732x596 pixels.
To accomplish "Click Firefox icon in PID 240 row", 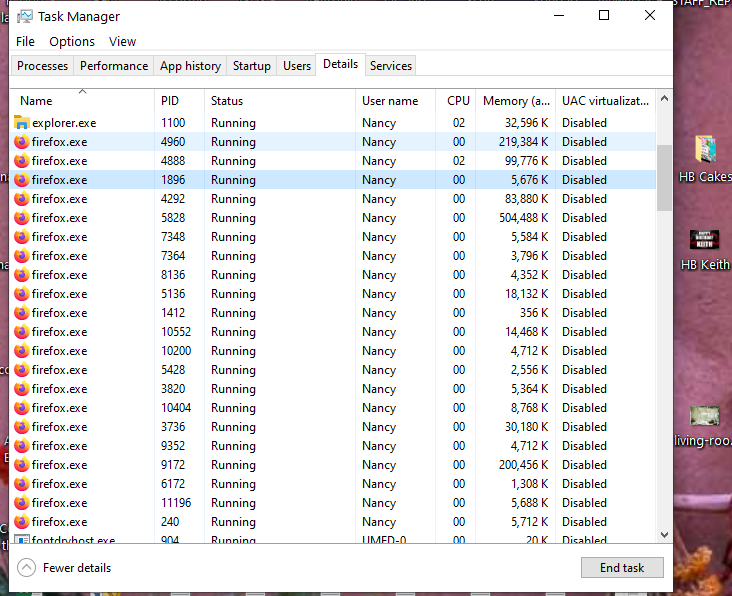I will pos(22,522).
